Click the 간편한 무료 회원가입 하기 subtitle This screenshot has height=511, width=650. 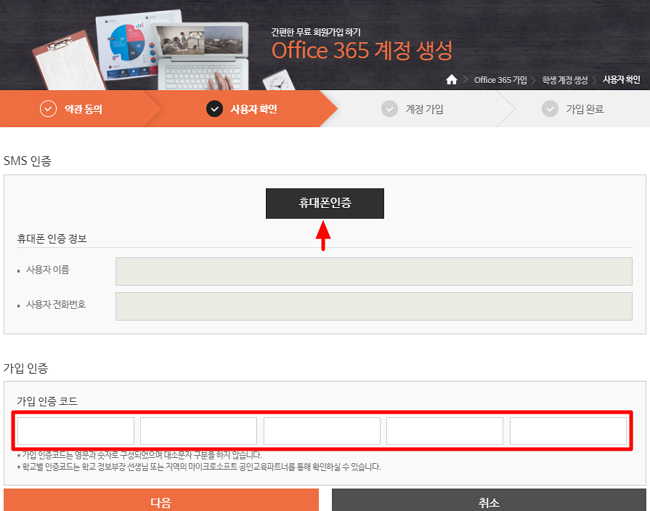point(316,32)
